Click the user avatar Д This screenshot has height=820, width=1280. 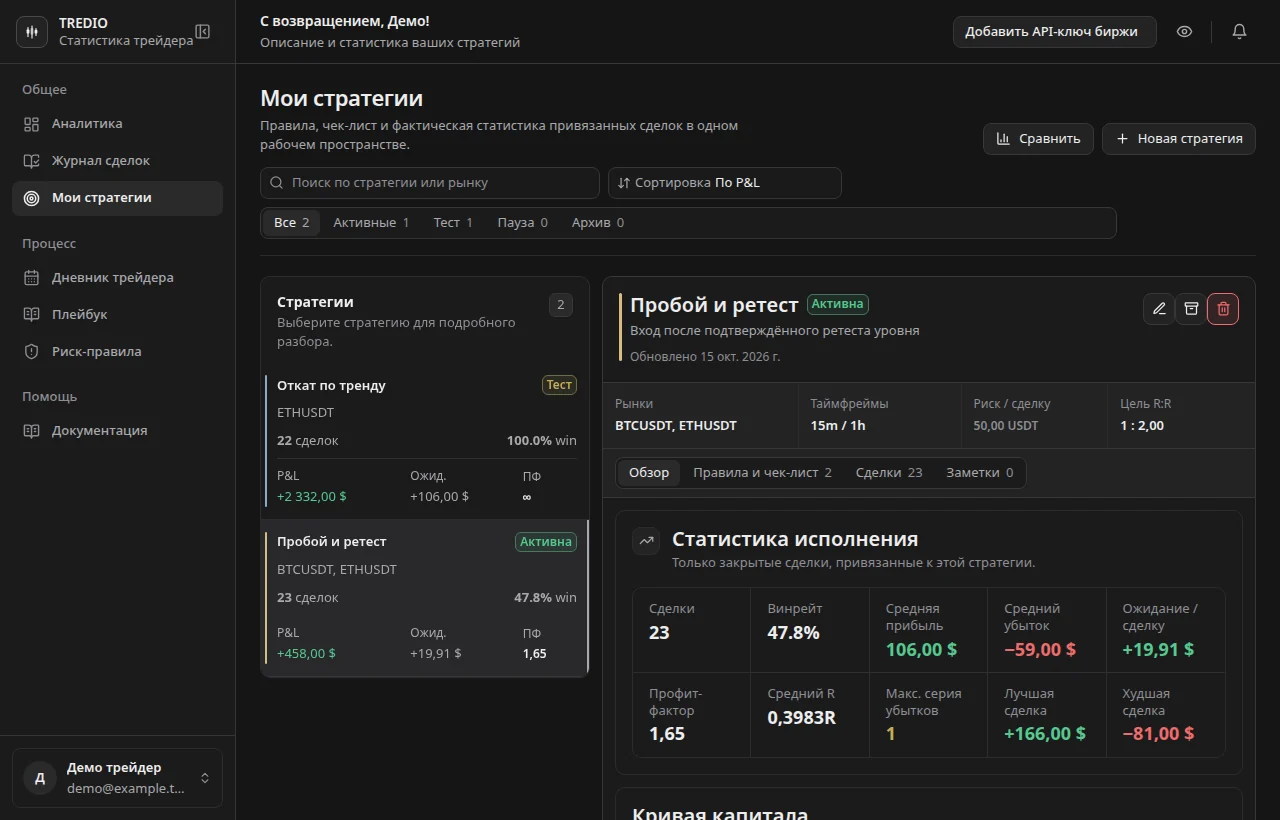coord(40,778)
